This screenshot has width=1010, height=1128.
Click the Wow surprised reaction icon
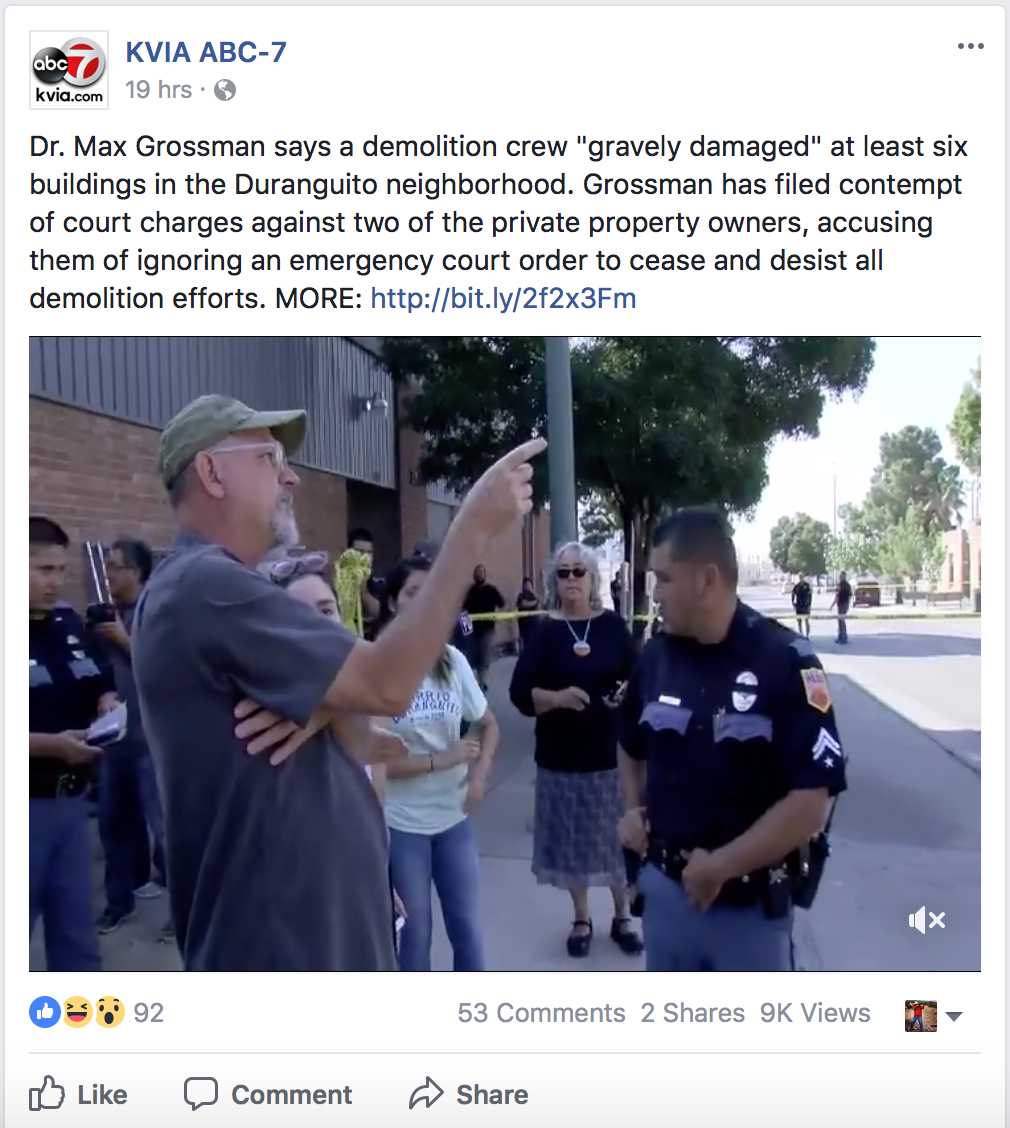point(109,1012)
